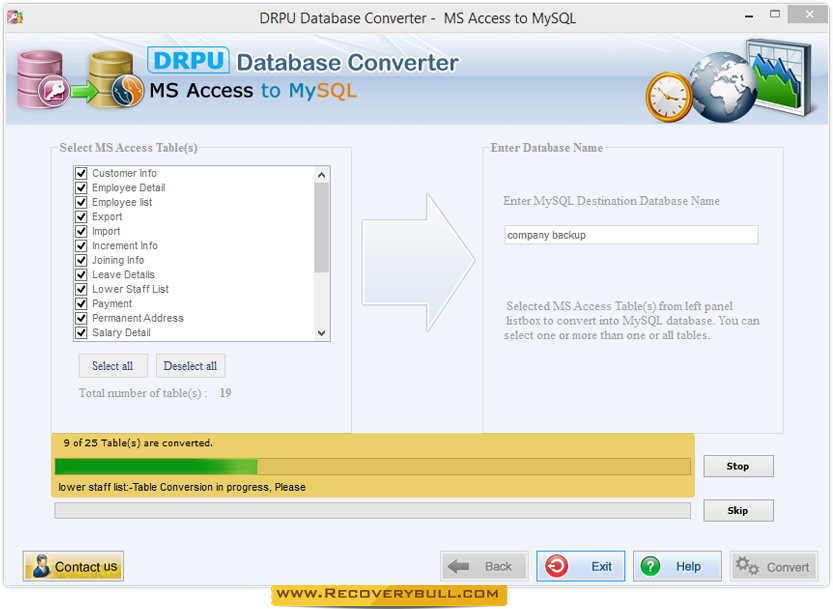Image resolution: width=833 pixels, height=609 pixels.
Task: Toggle the Employee list checkbox
Action: [x=81, y=202]
